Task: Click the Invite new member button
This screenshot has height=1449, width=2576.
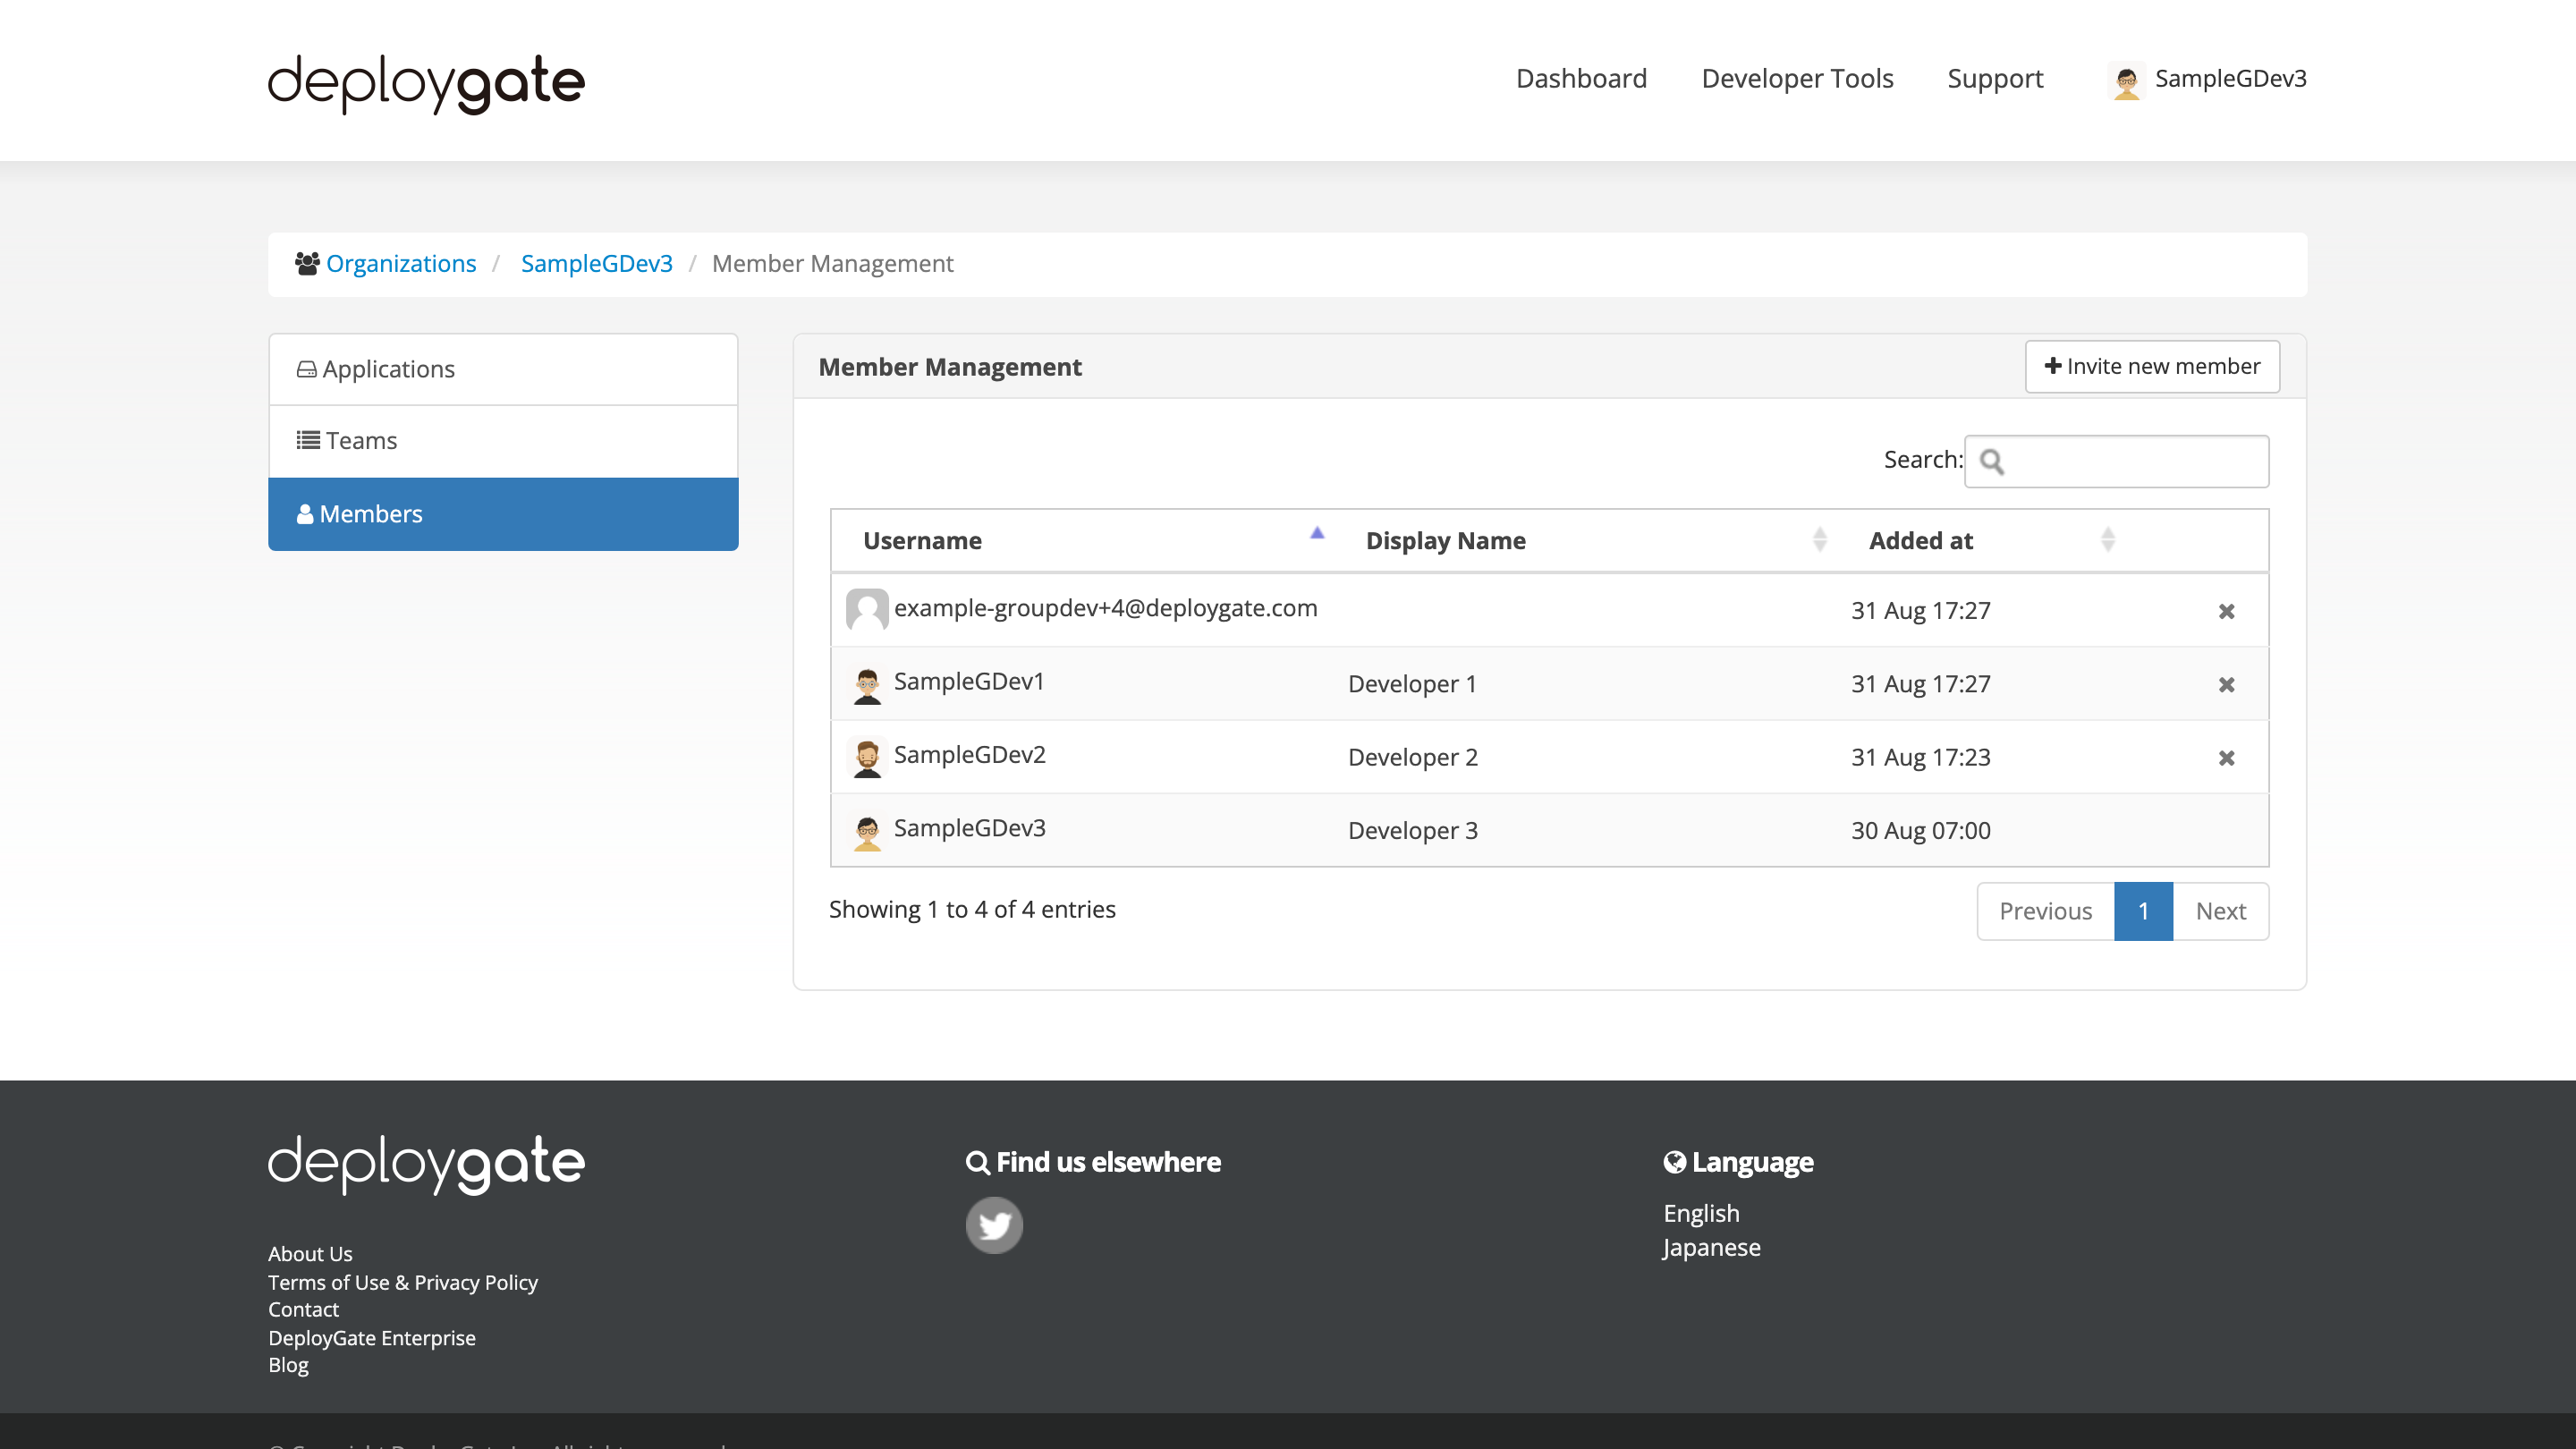Action: (x=2152, y=366)
